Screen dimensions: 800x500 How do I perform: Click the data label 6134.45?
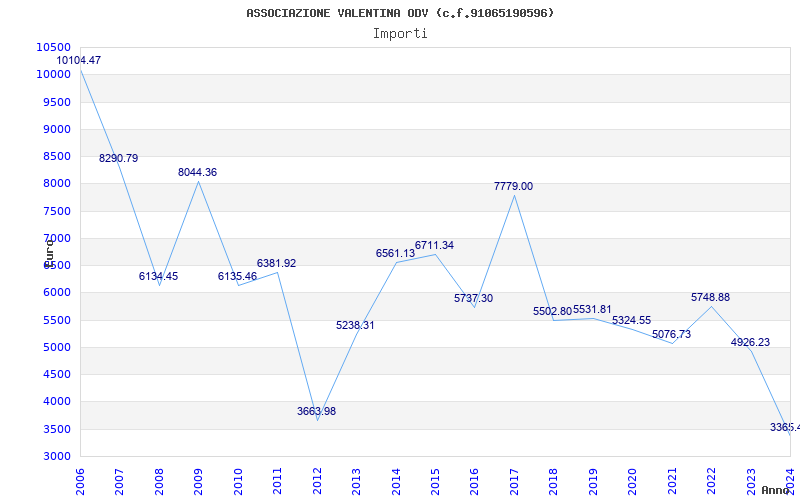click(x=158, y=276)
